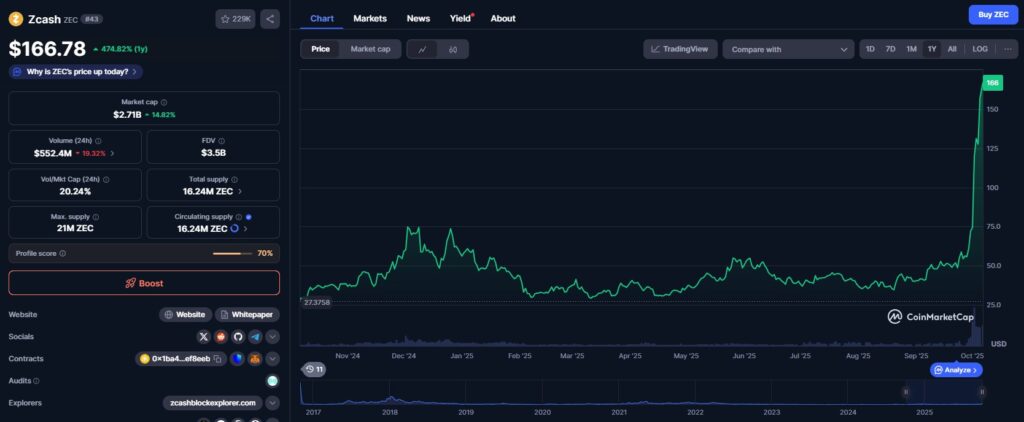The image size is (1024, 422).
Task: Open Why is ZEC's price up today
Action: pos(76,72)
